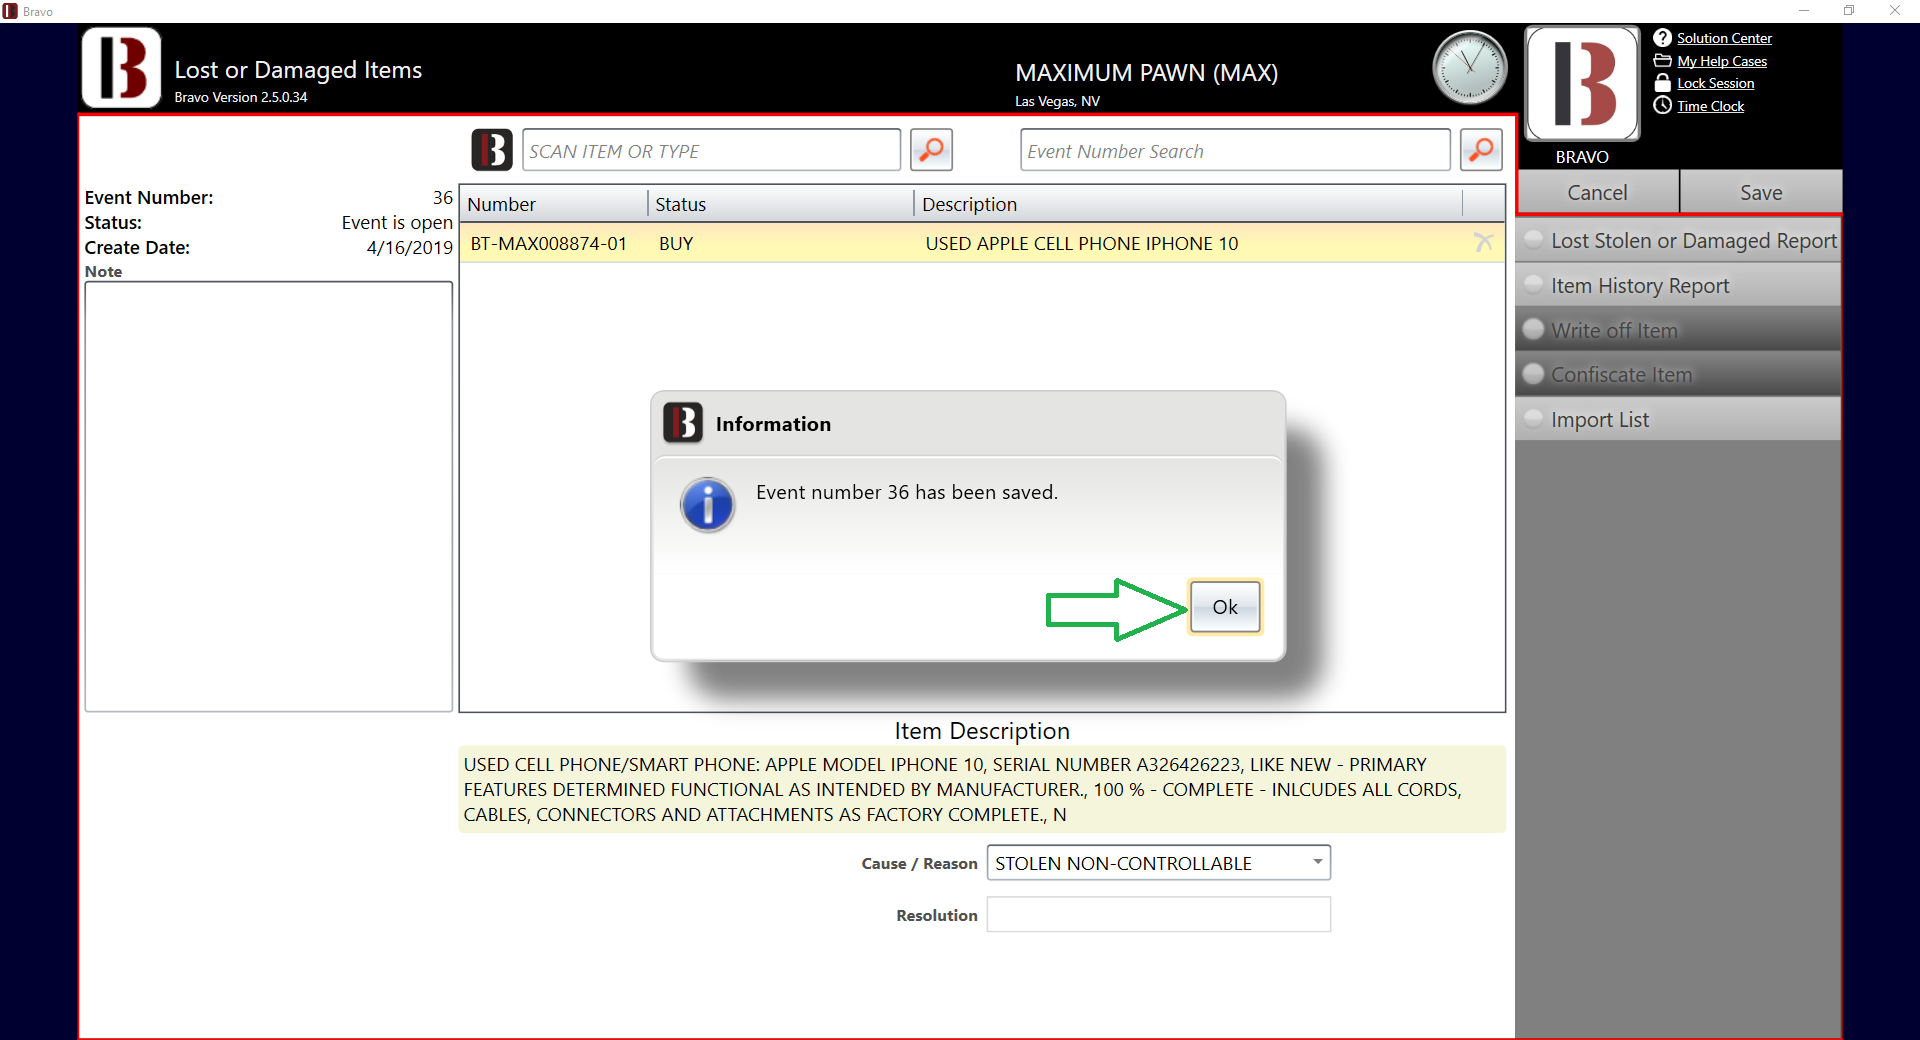
Task: Click inside the Note text area
Action: tap(268, 496)
